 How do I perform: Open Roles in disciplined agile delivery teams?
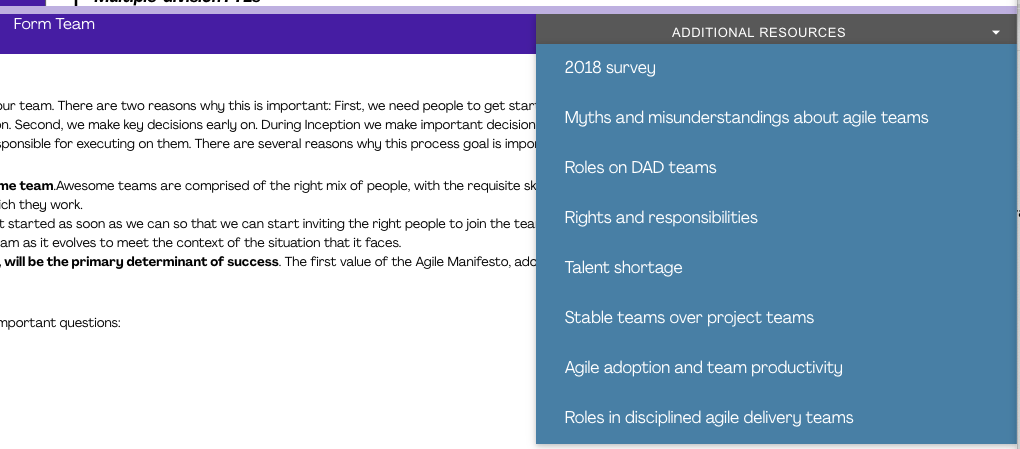(708, 418)
